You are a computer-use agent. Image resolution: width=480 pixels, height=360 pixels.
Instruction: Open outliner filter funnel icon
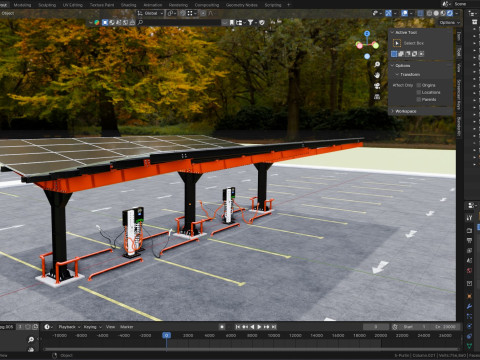tap(250, 22)
